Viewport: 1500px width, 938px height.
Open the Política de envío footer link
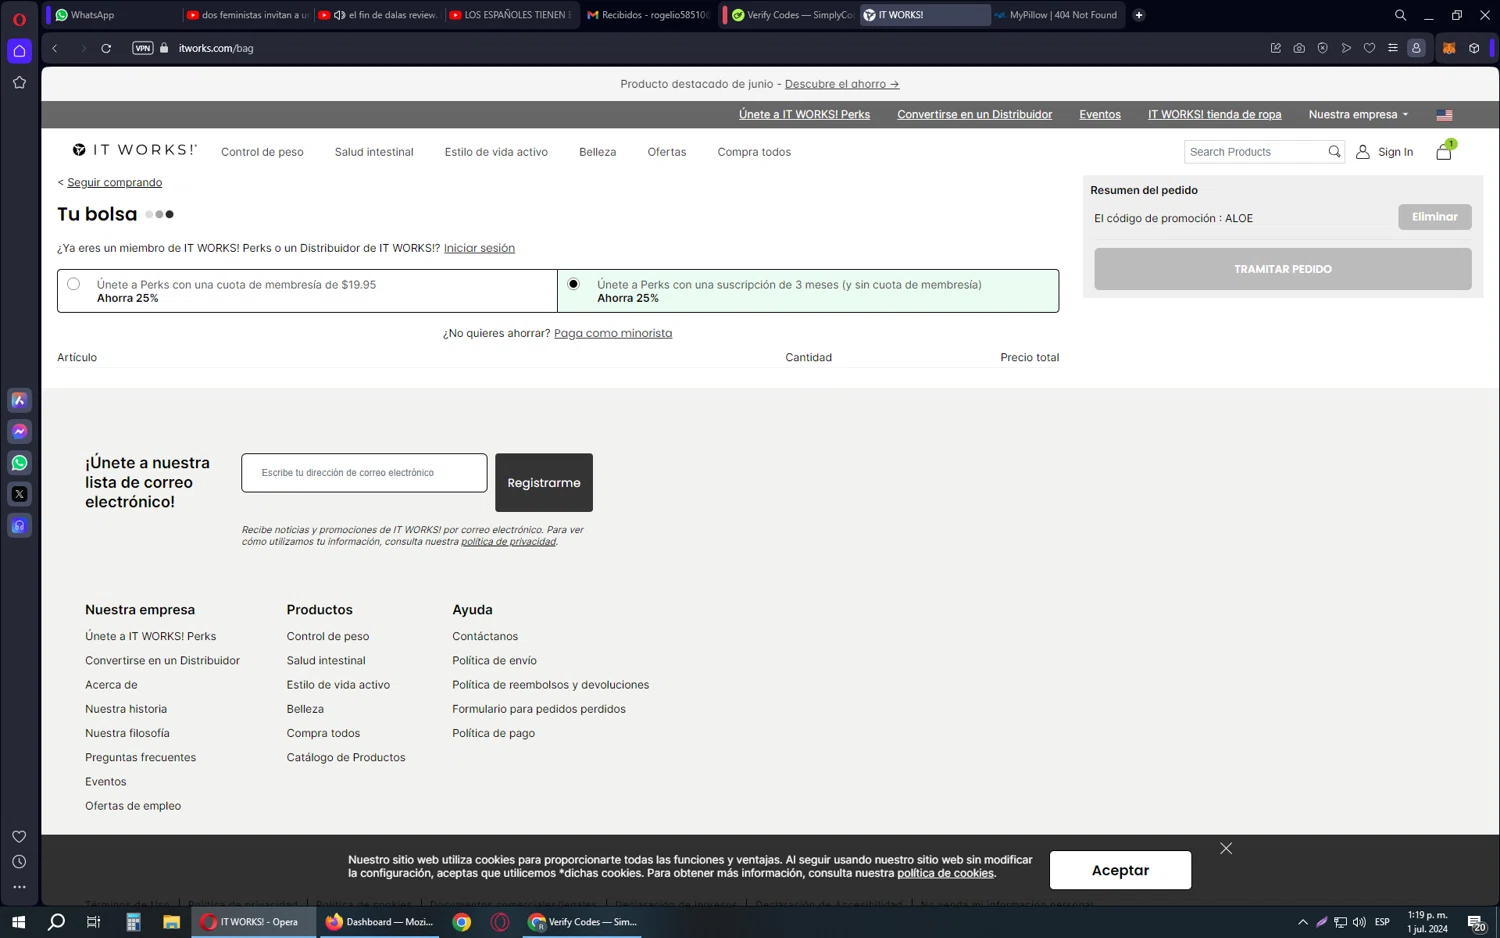494,660
